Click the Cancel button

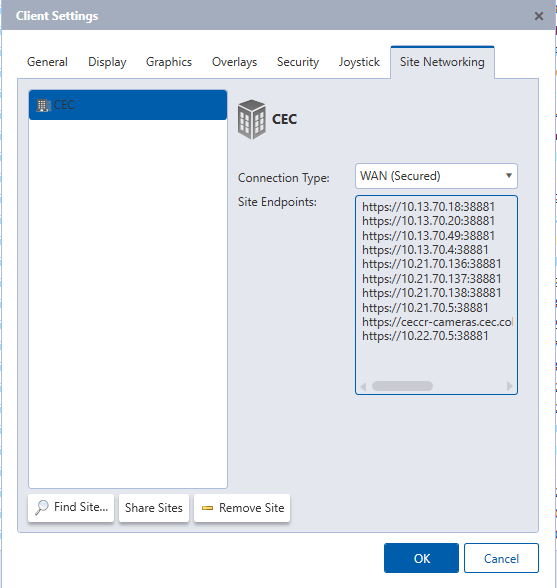501,558
